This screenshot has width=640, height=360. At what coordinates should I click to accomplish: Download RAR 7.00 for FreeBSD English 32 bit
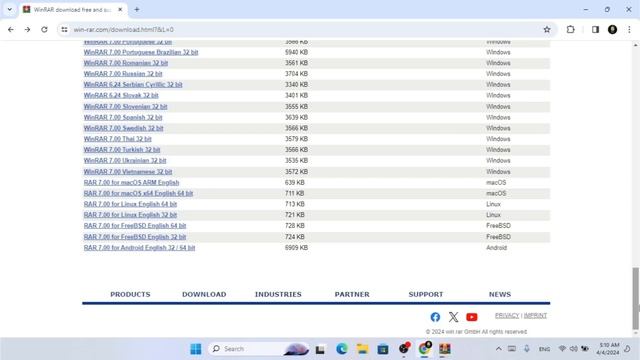point(135,237)
